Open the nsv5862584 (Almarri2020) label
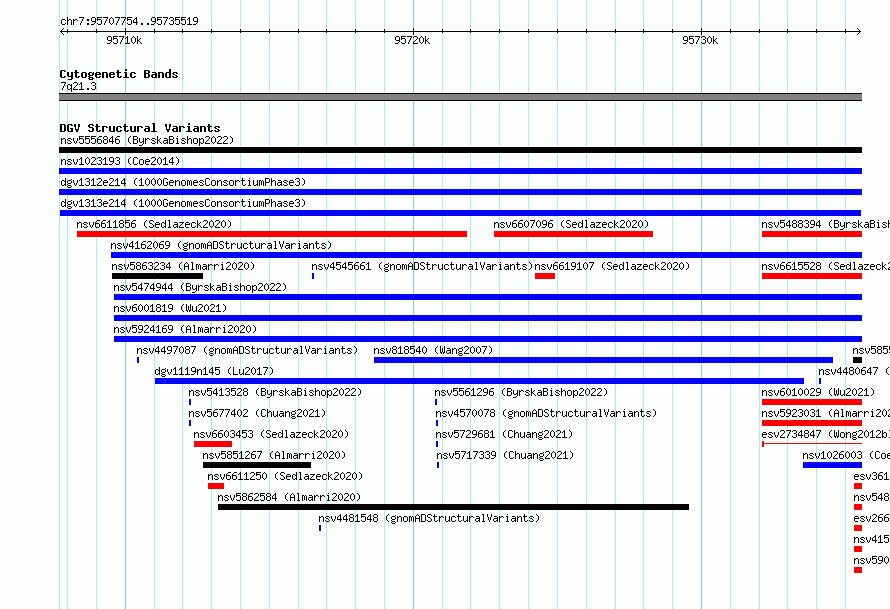Viewport: 890px width, 609px height. tap(289, 497)
